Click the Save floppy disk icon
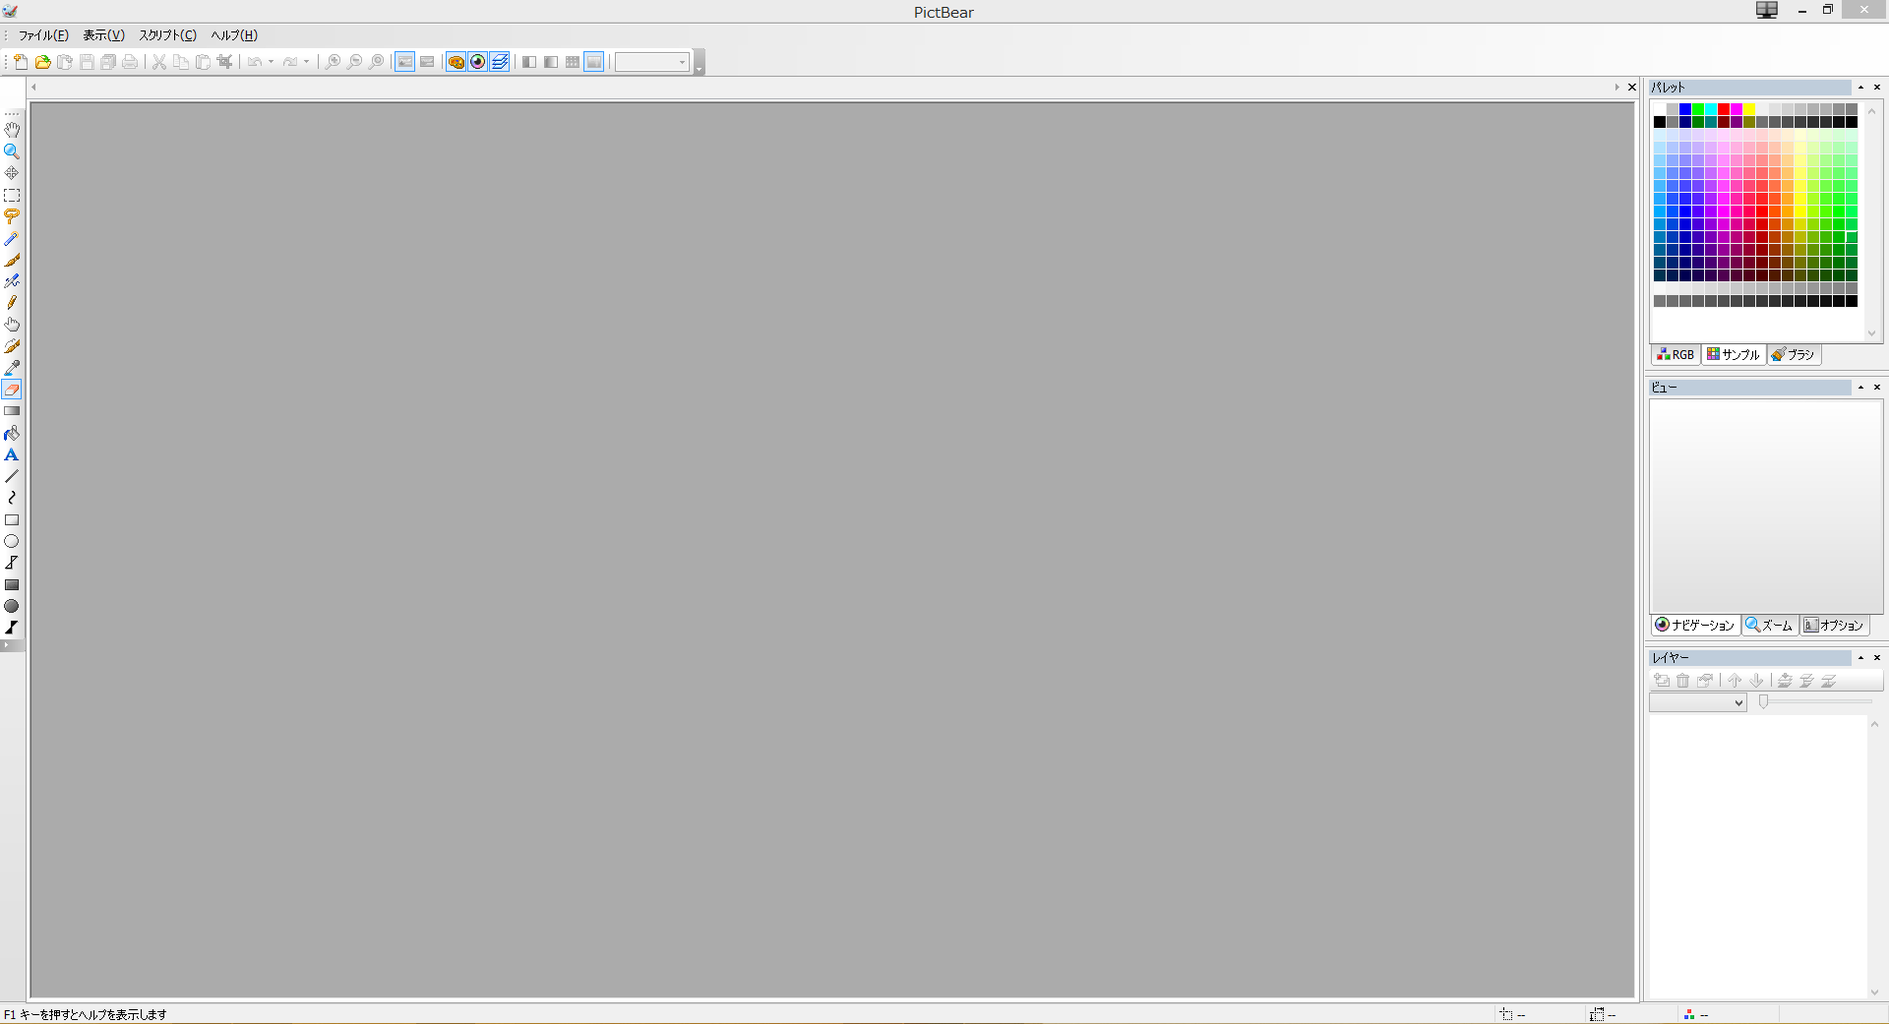1889x1024 pixels. tap(87, 62)
